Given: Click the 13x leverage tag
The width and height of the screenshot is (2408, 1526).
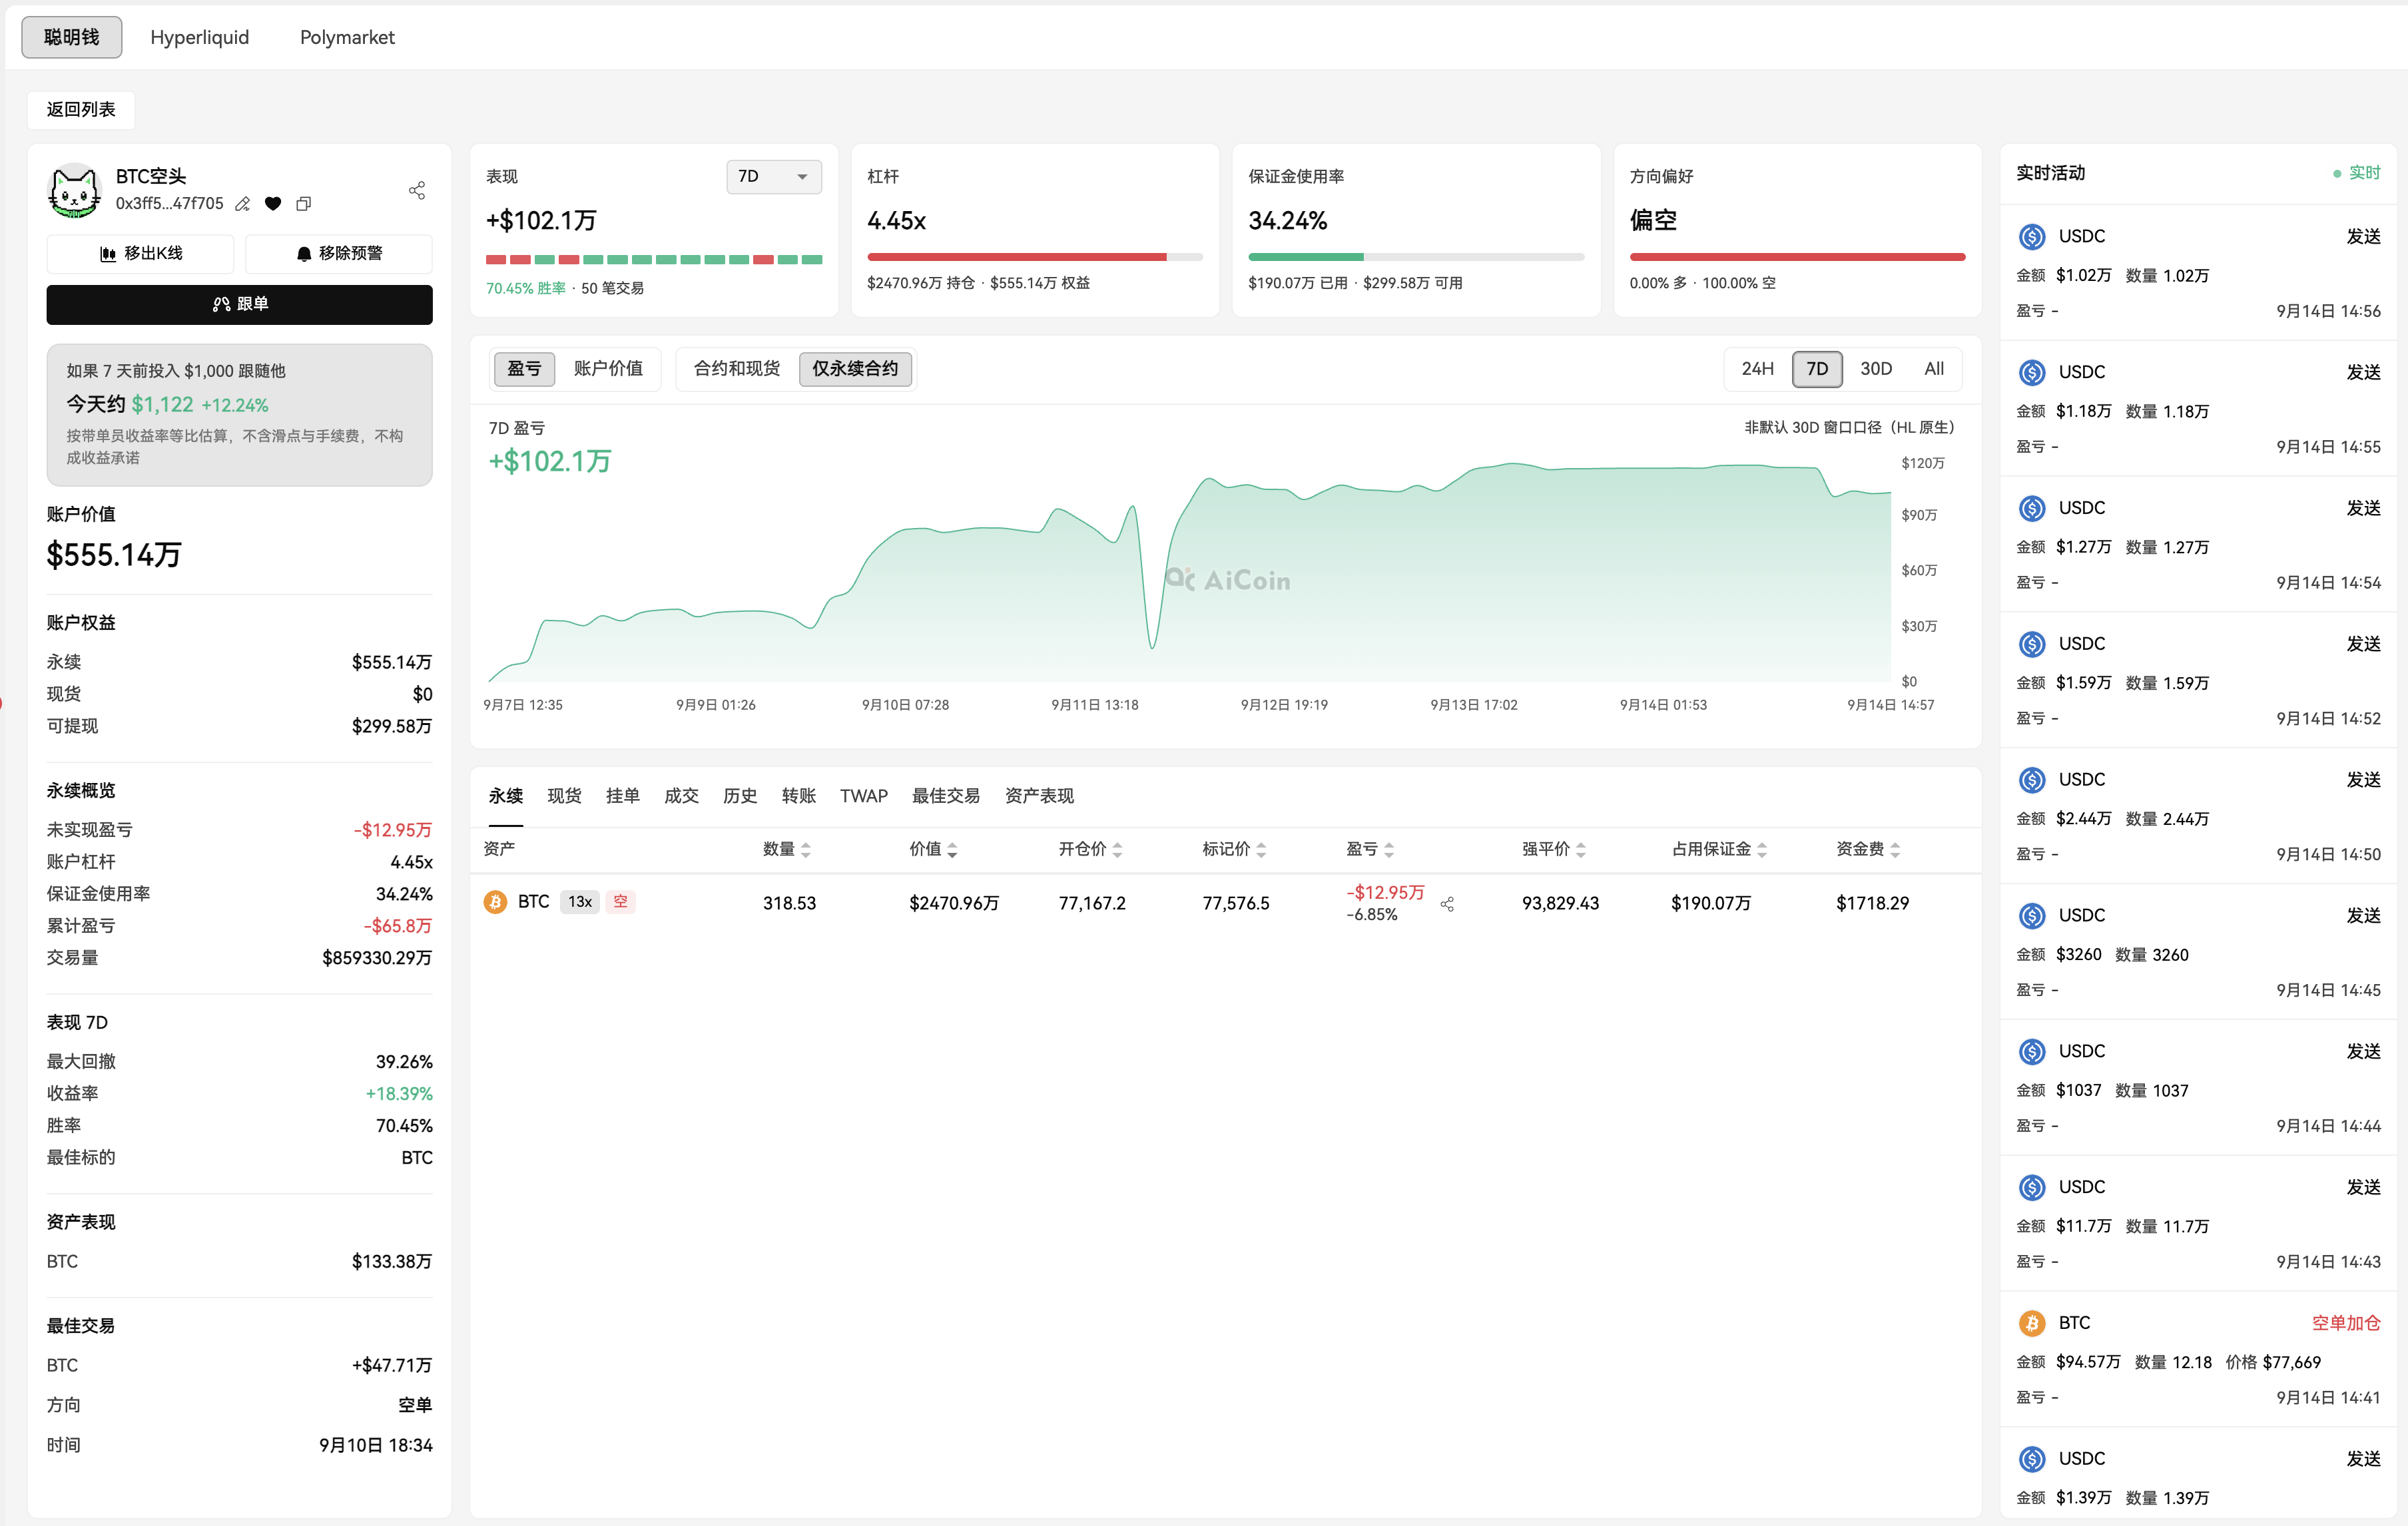Looking at the screenshot, I should click(x=580, y=902).
